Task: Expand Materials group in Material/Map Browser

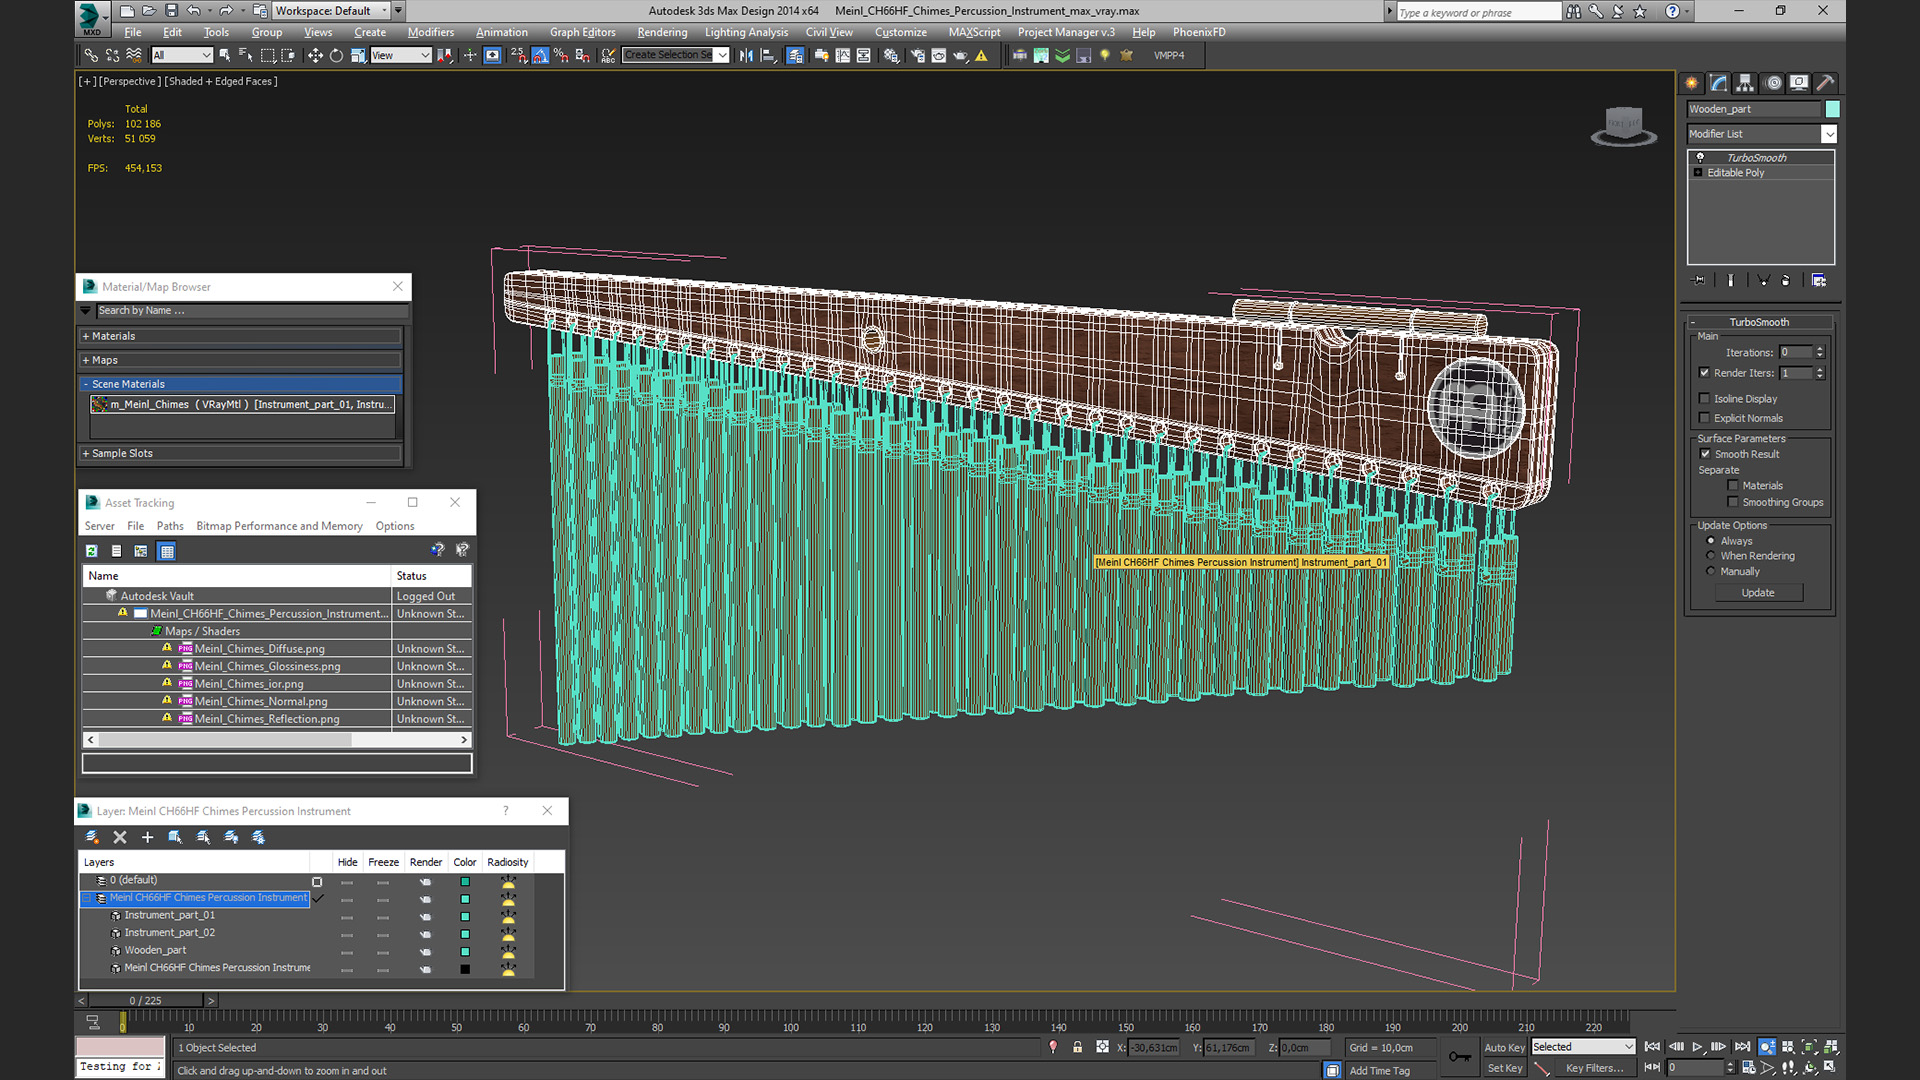Action: (240, 336)
